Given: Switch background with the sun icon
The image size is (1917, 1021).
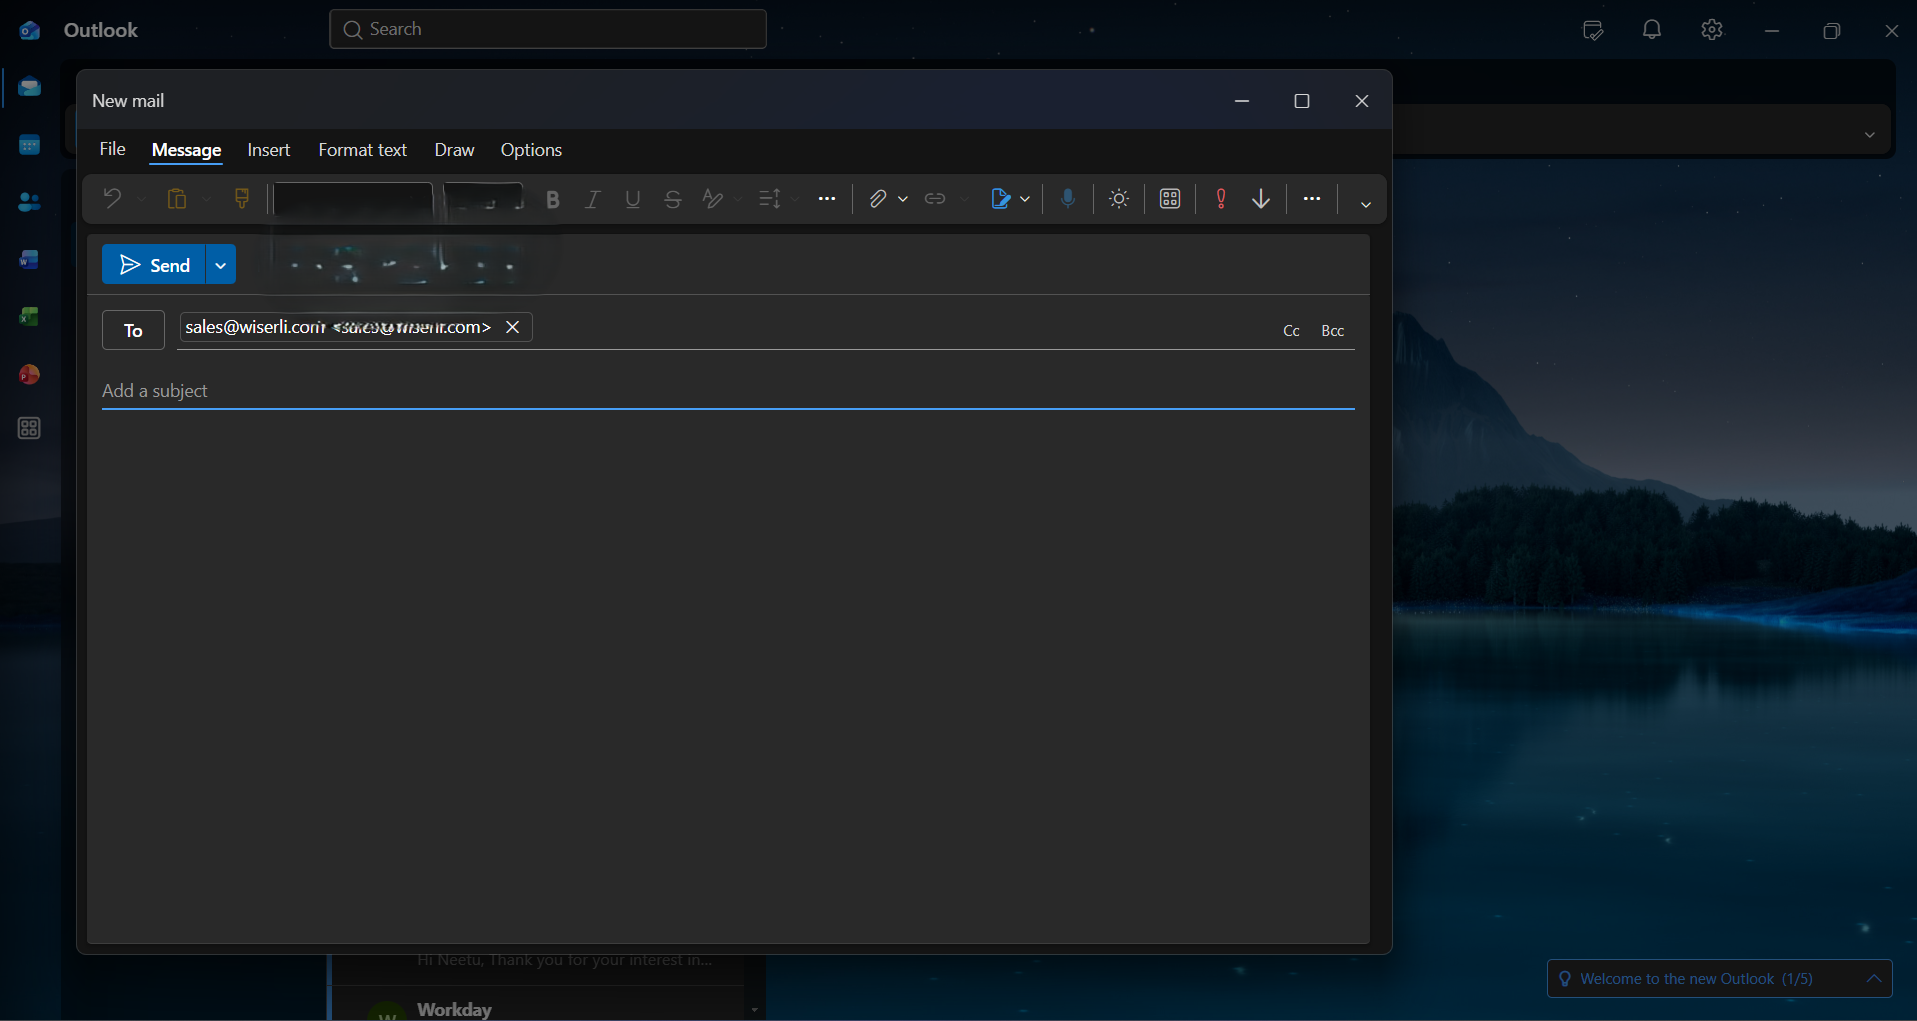Looking at the screenshot, I should (1119, 199).
